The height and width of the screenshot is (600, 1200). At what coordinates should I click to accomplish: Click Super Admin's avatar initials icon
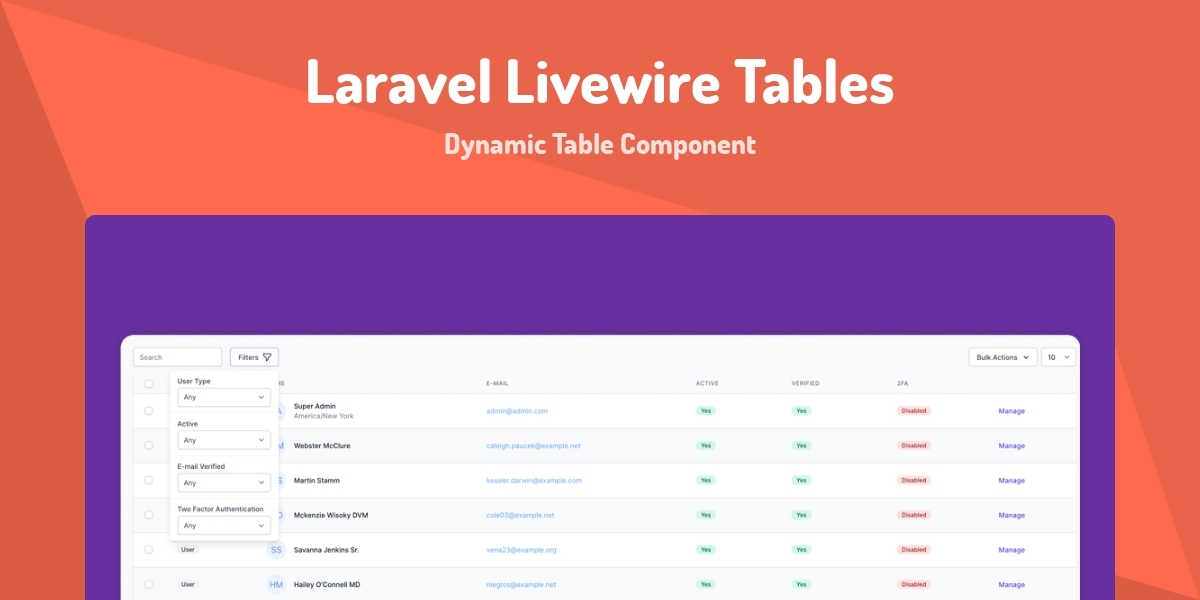(277, 410)
